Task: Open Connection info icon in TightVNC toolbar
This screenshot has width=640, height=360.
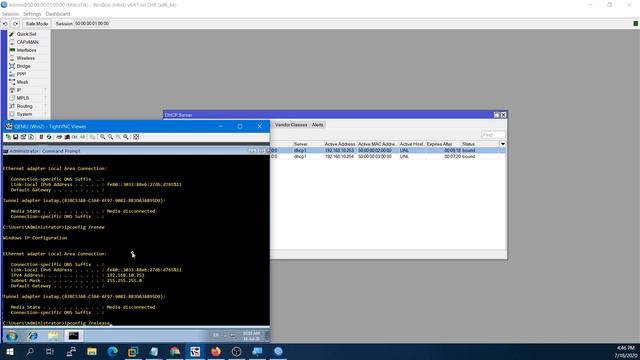Action: pos(31,137)
